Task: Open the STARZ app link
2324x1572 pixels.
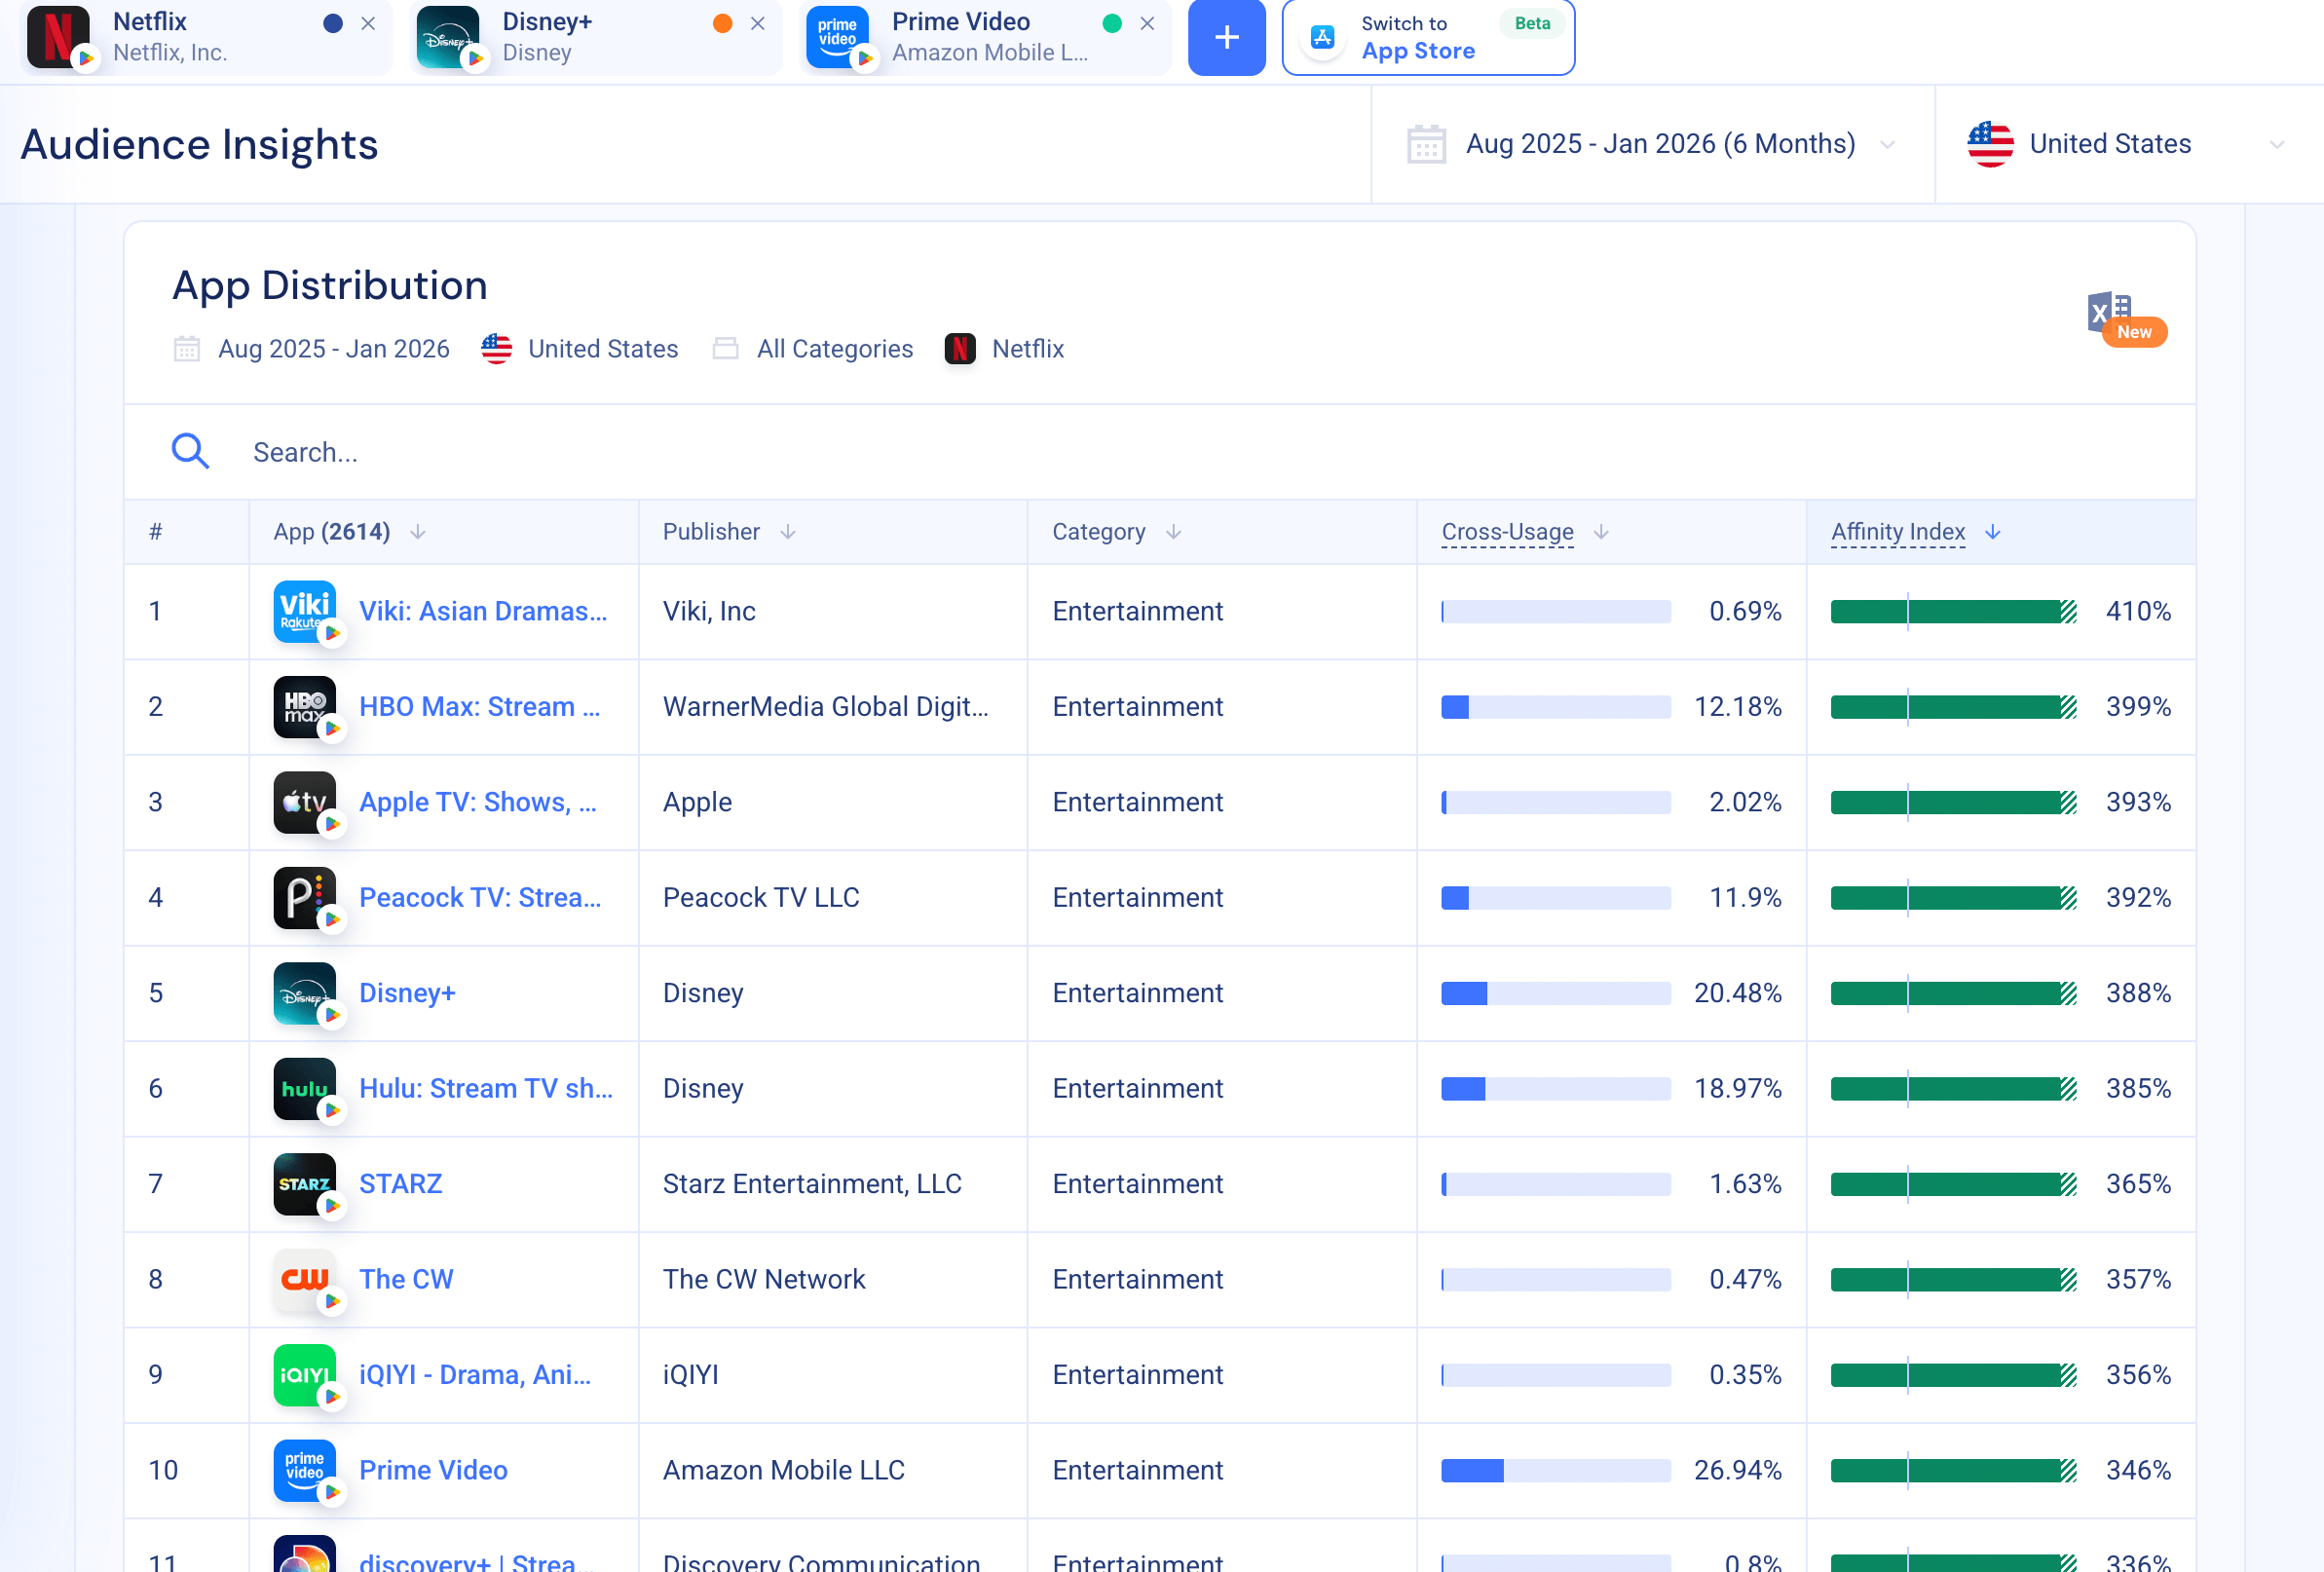Action: coord(400,1184)
